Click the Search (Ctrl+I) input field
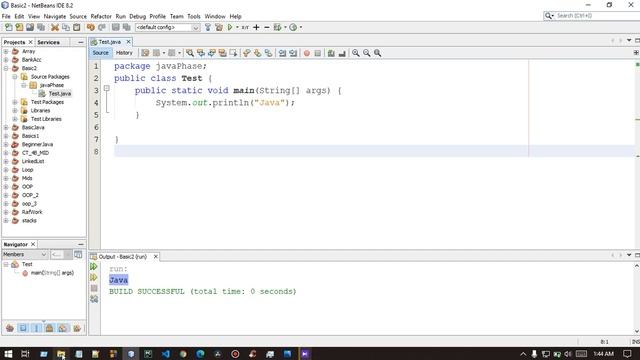 tap(596, 16)
